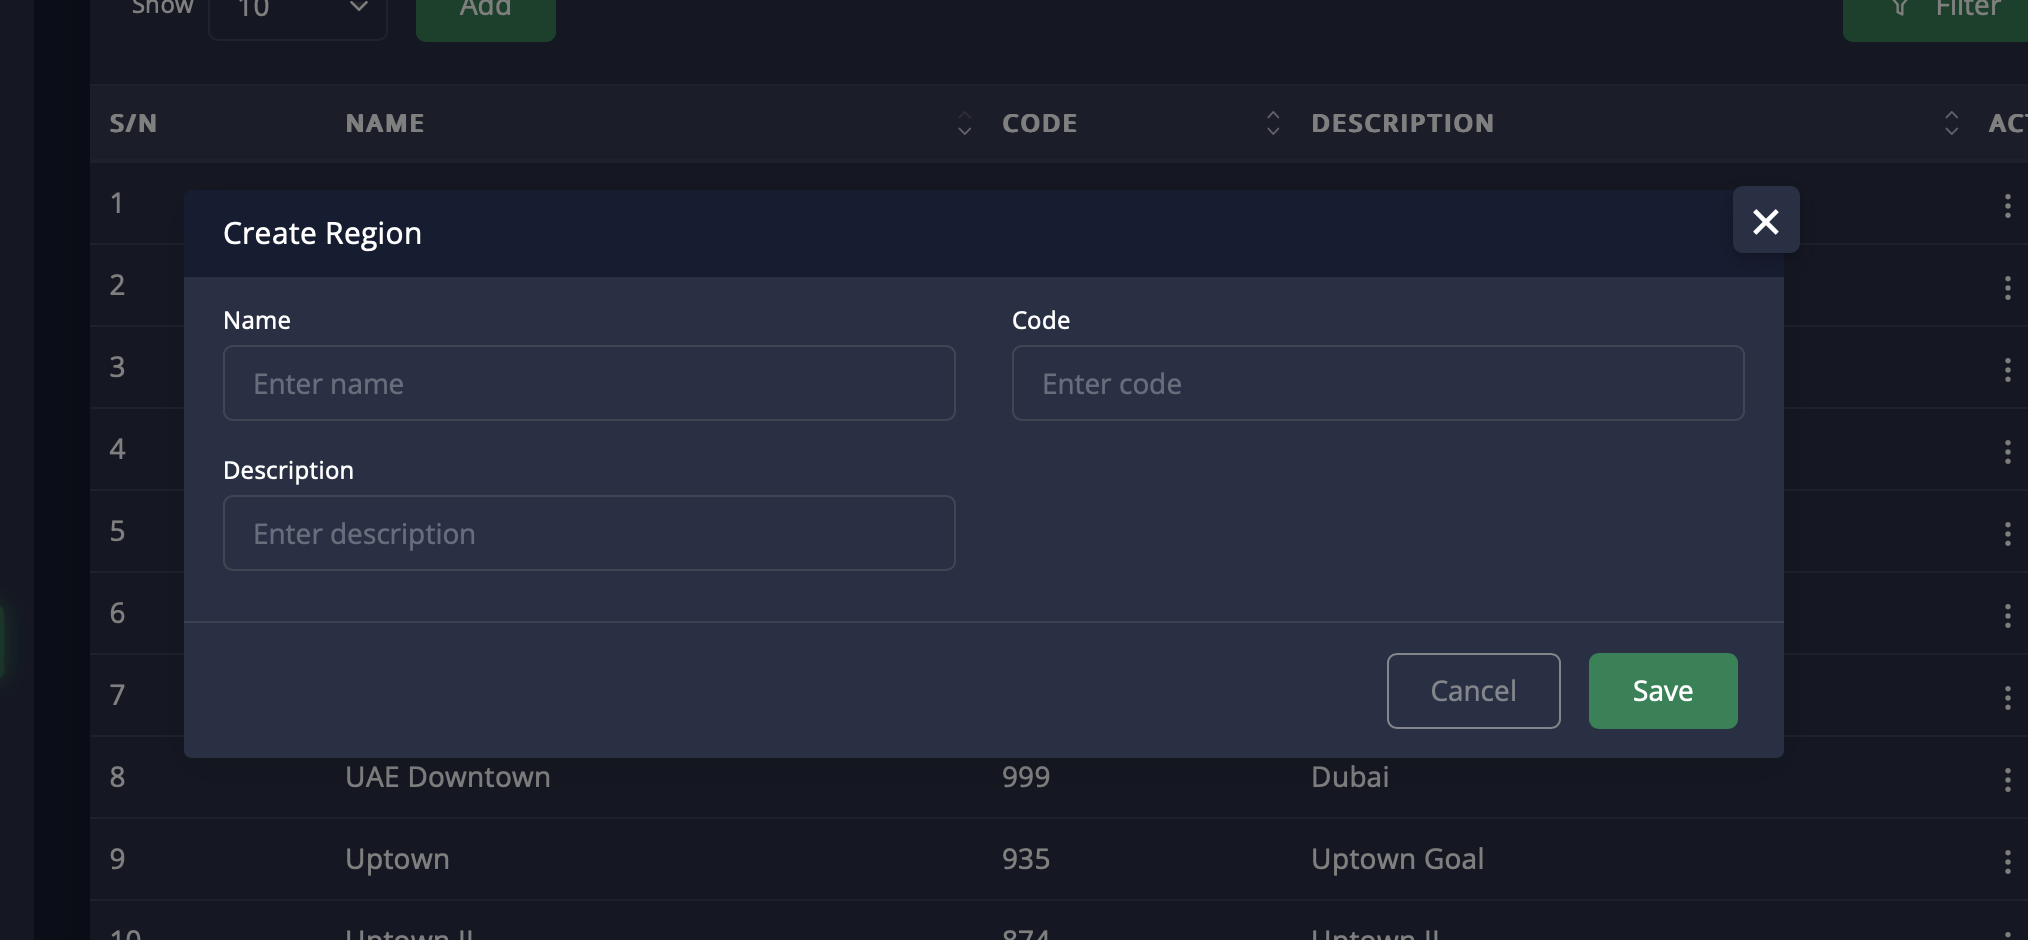Screen dimensions: 2028x940
Task: Sort table by Code column
Action: (1272, 123)
